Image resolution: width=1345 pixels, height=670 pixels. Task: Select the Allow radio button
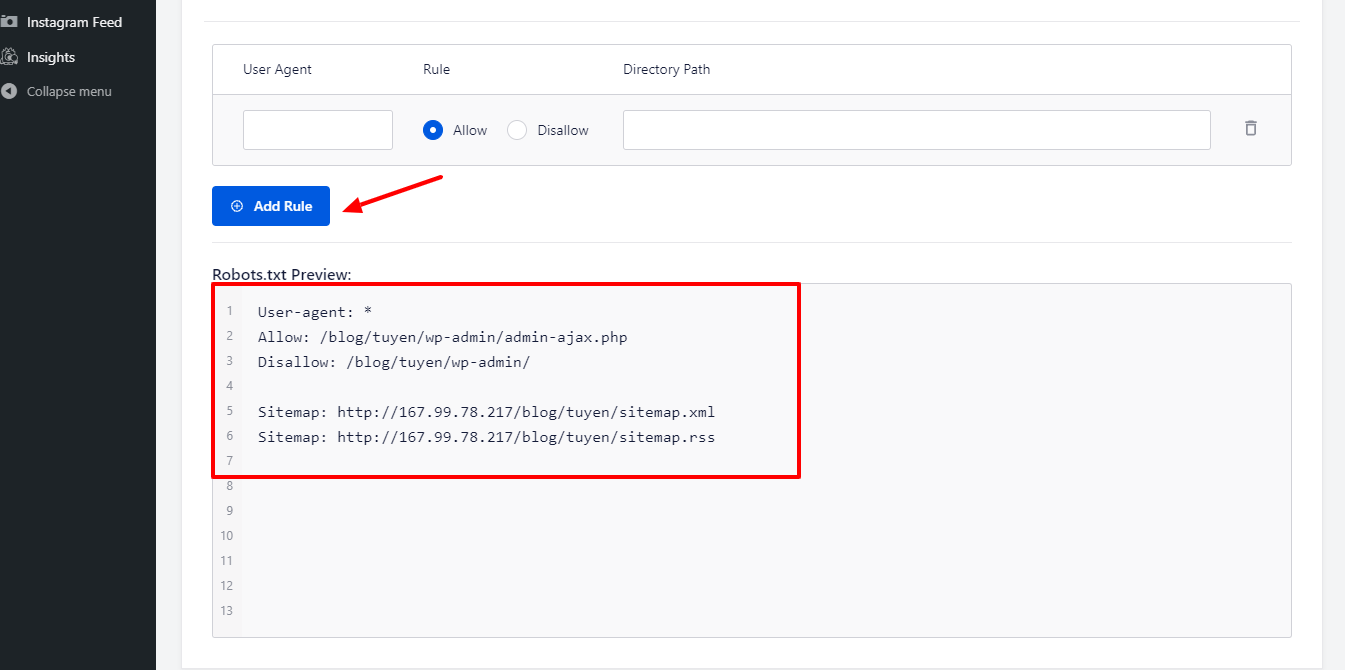click(x=432, y=129)
